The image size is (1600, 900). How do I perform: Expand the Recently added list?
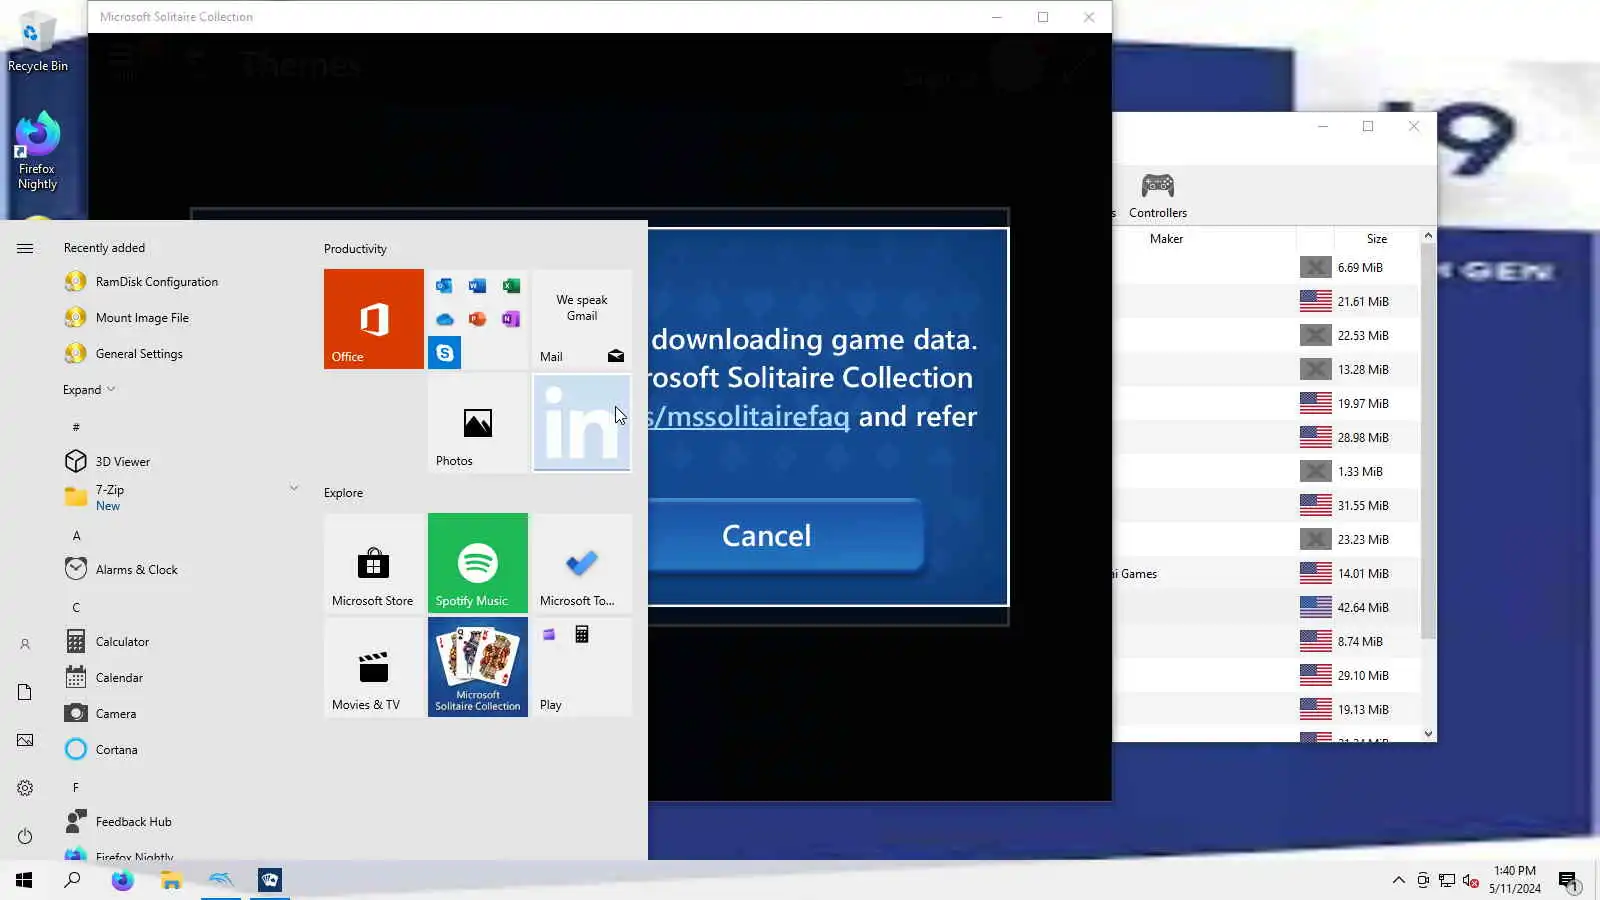[89, 390]
